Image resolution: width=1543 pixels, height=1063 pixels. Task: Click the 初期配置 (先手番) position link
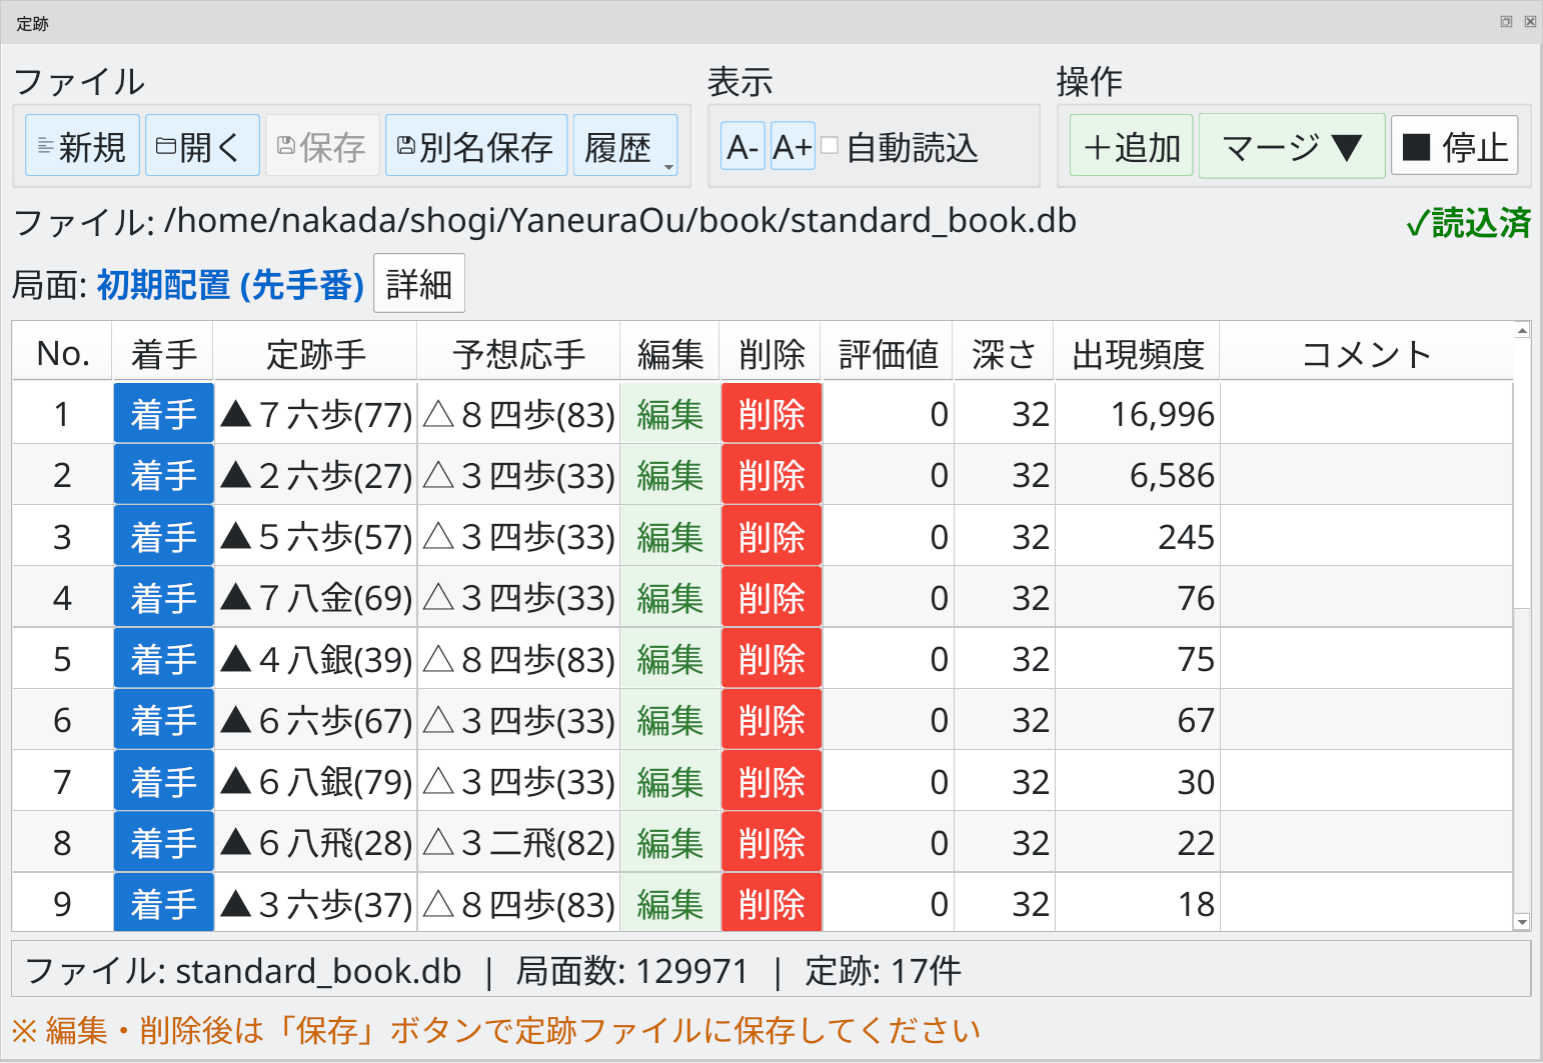pos(229,286)
